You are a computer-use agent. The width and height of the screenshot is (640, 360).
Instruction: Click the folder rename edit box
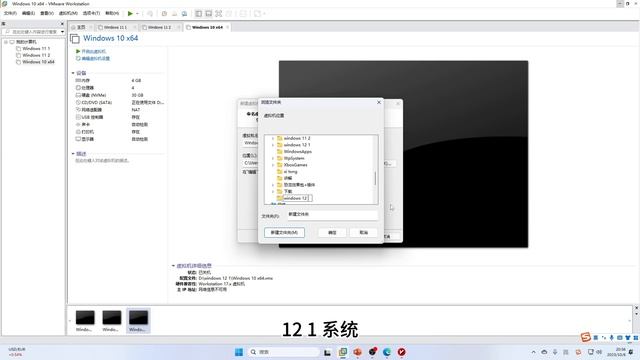coord(298,198)
